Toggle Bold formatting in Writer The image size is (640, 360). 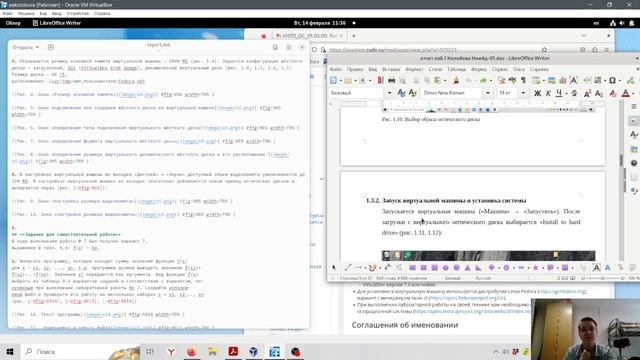coord(538,93)
